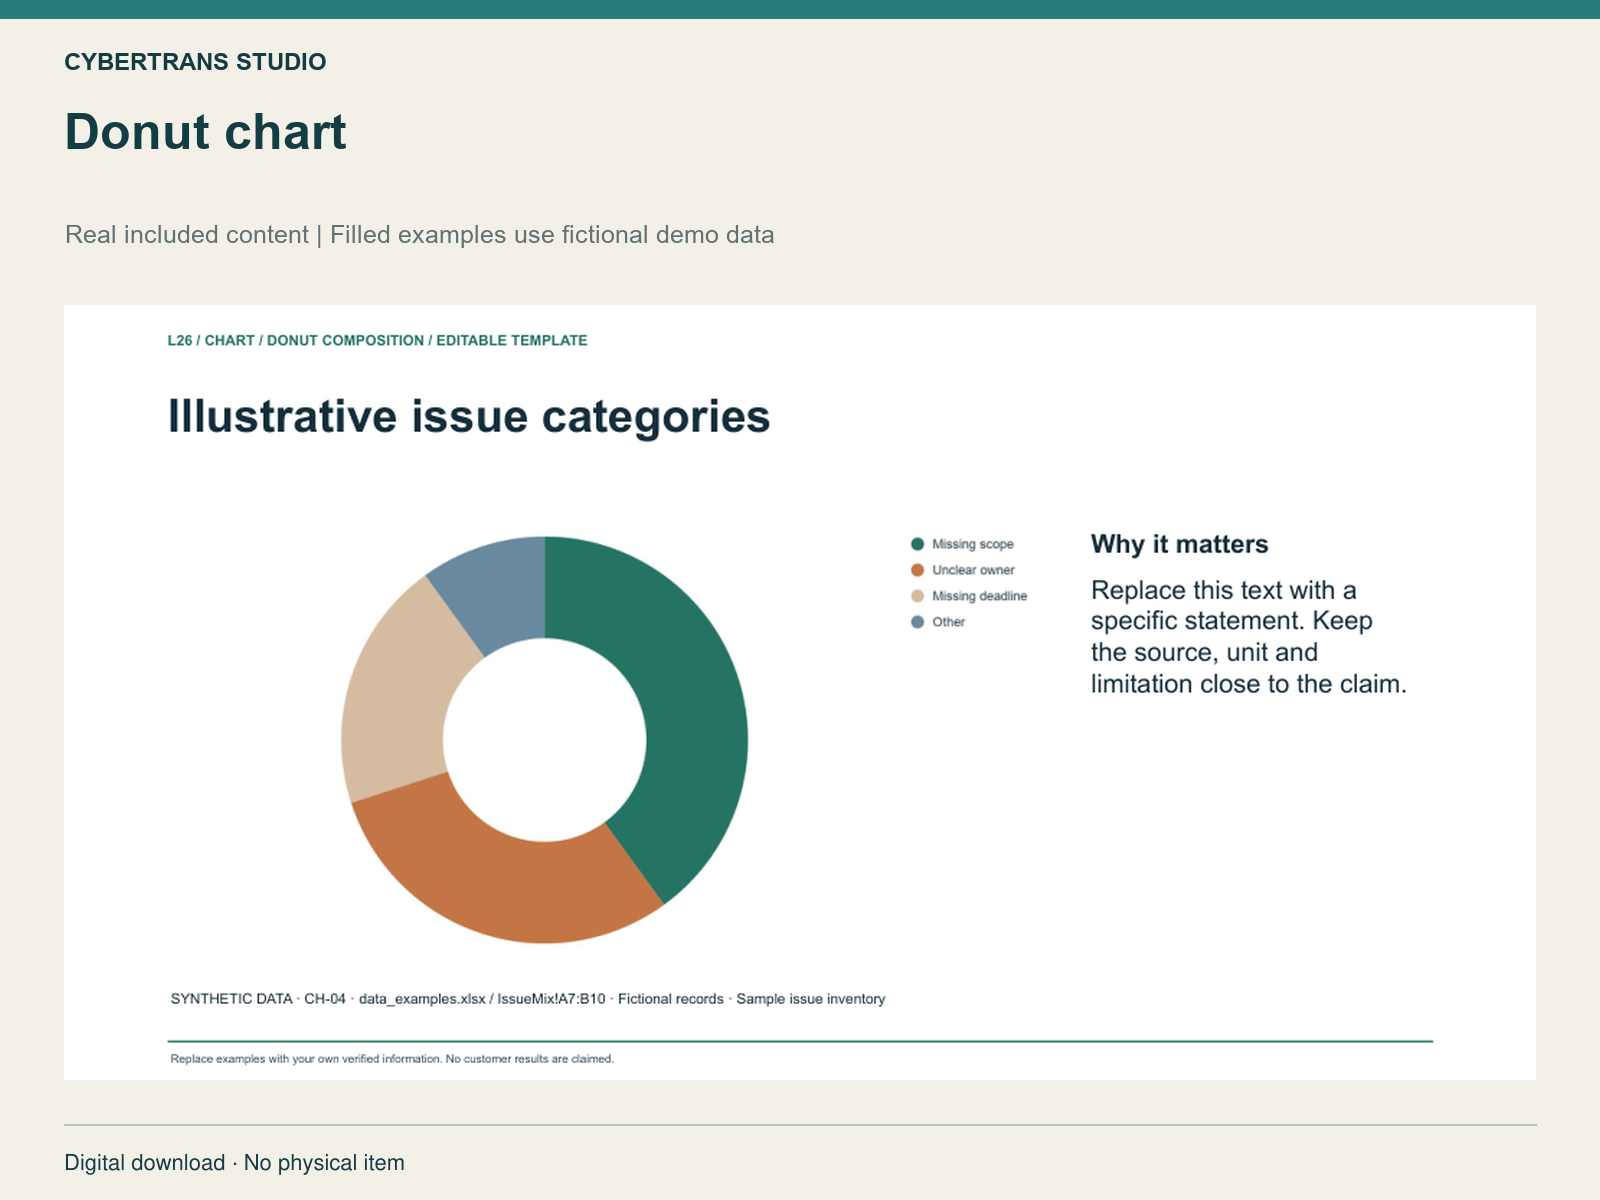Click the blue-gray Other legend dot

tap(917, 622)
